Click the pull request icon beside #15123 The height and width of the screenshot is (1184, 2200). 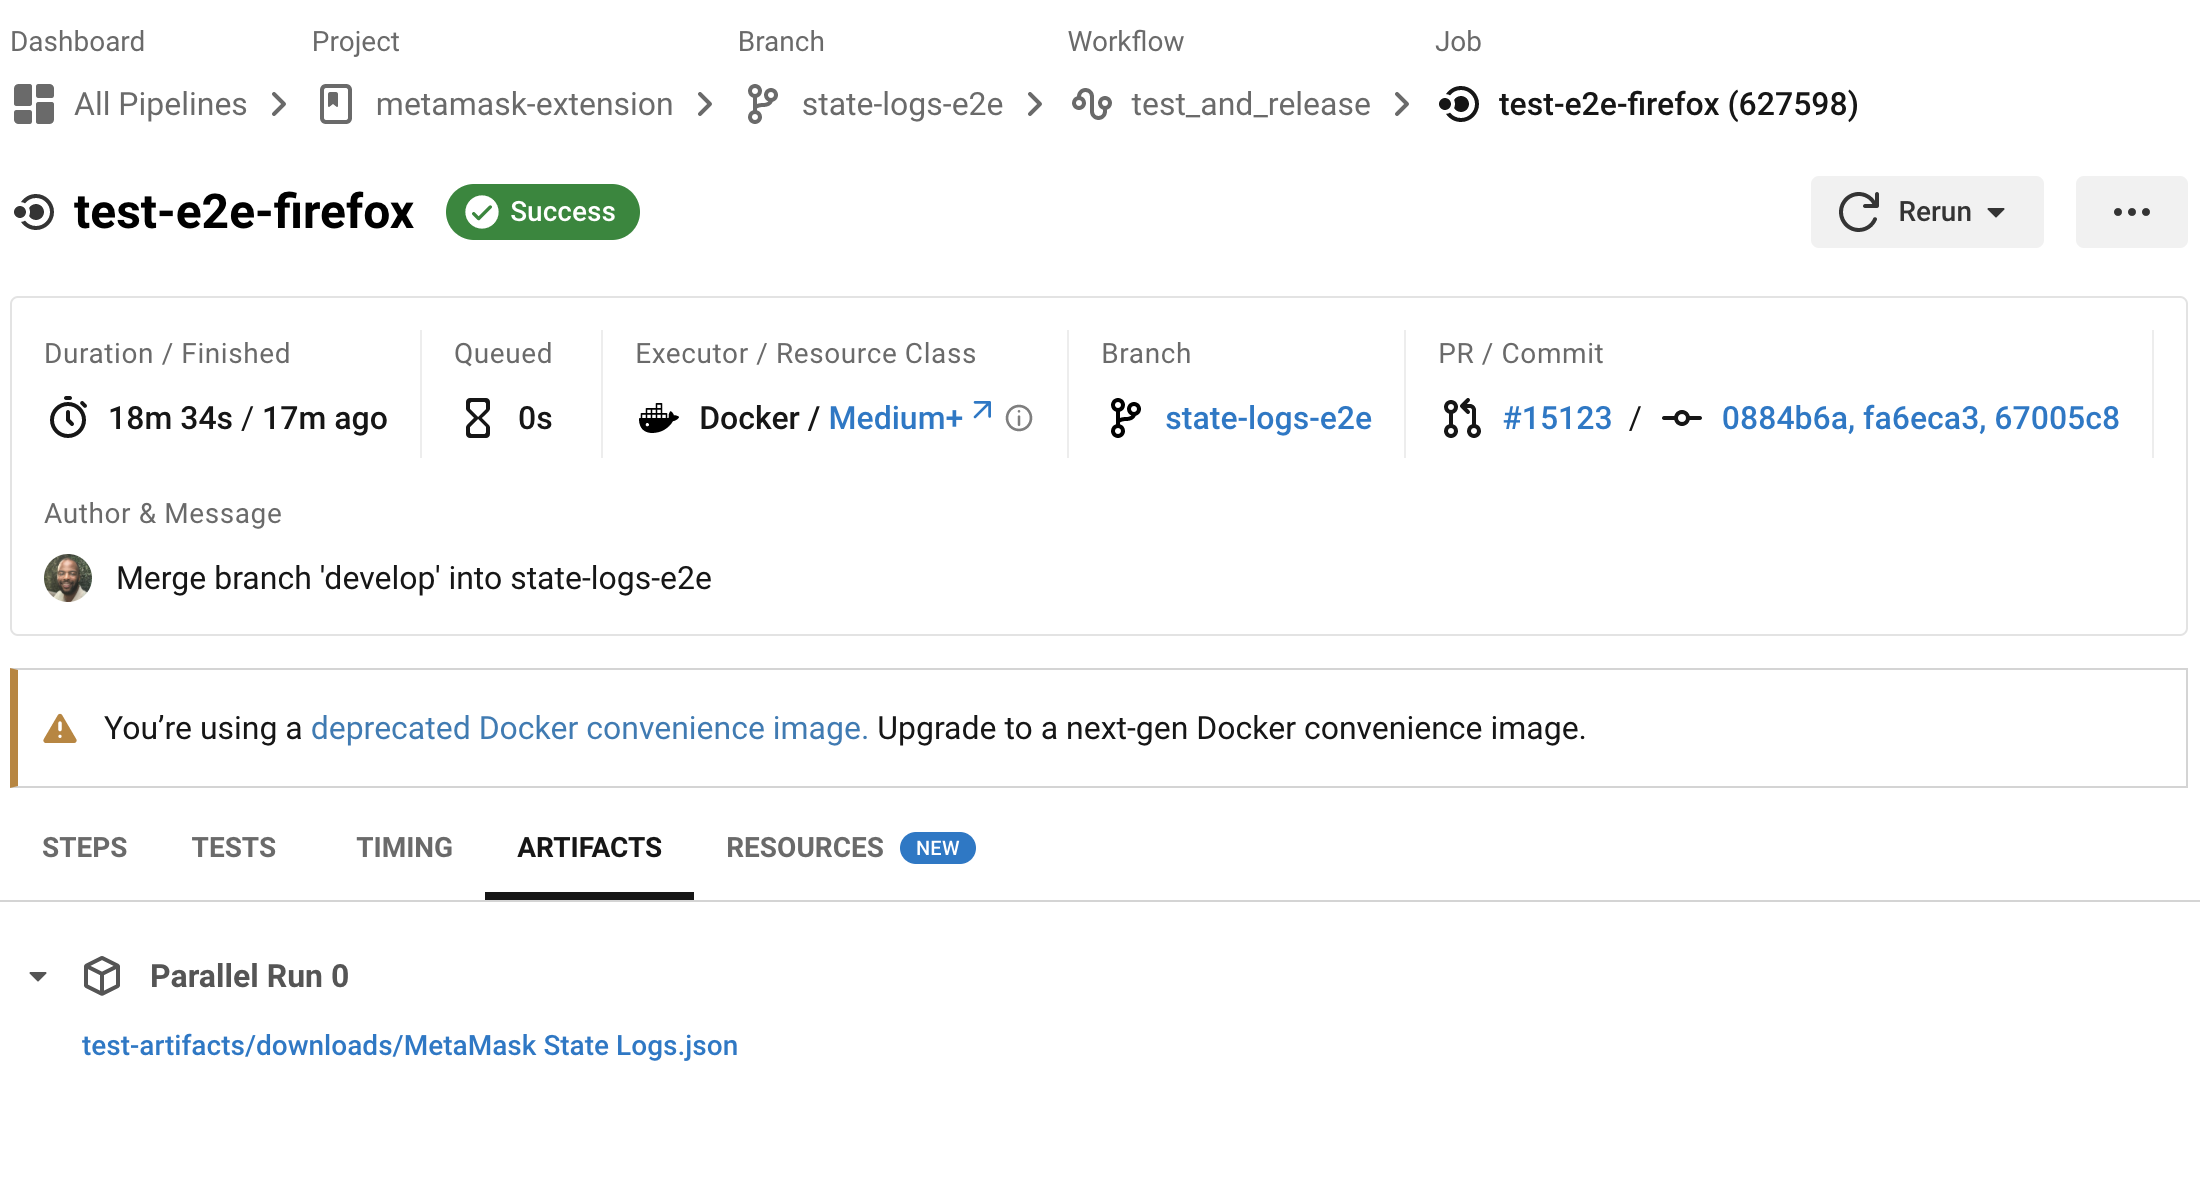click(x=1461, y=418)
